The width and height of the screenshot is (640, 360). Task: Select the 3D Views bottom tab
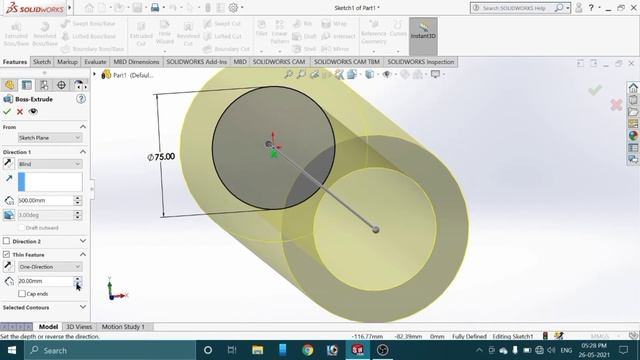(x=79, y=327)
